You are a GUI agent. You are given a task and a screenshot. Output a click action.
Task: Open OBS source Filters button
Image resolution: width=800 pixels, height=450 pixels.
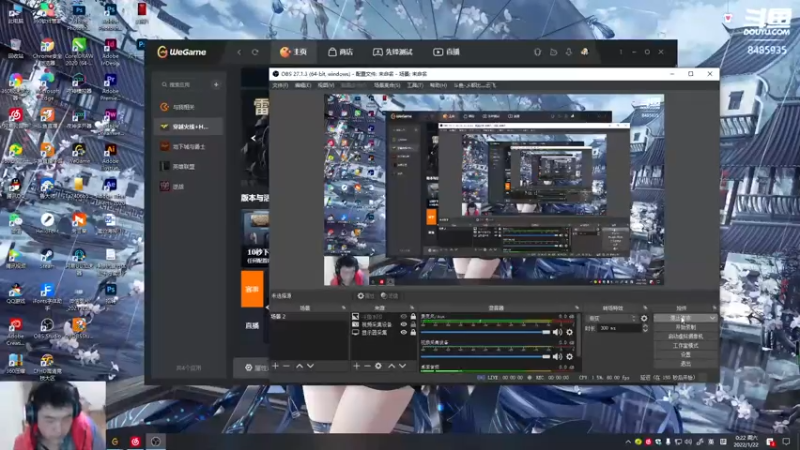coord(389,296)
